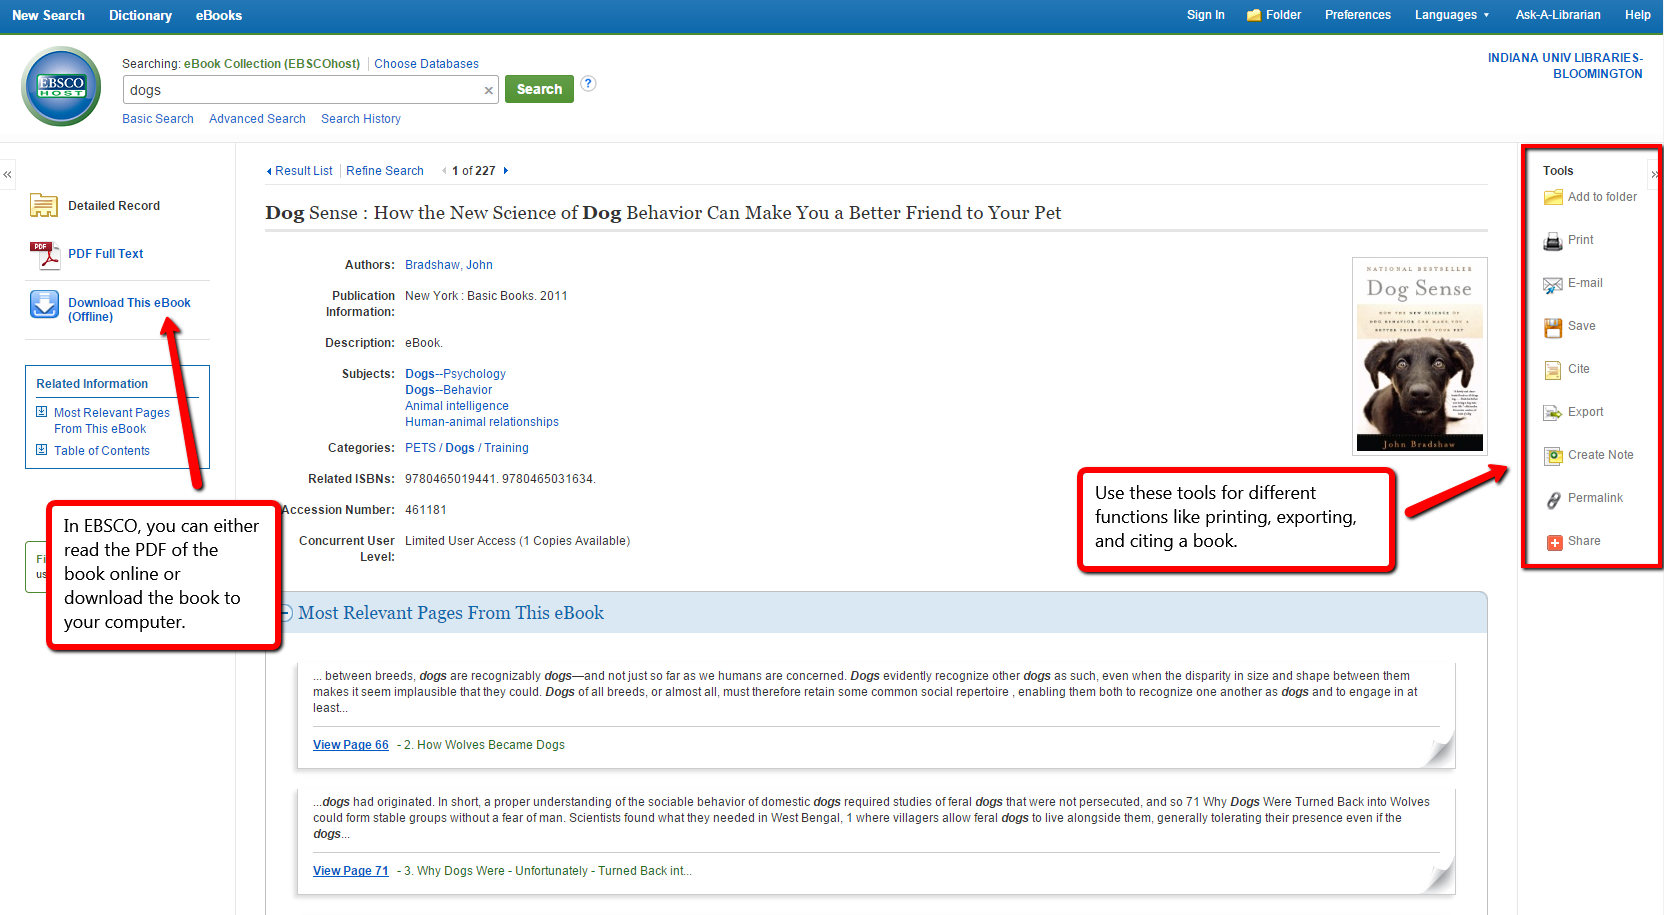Click the Permalink chain icon
The width and height of the screenshot is (1664, 915).
click(x=1553, y=499)
